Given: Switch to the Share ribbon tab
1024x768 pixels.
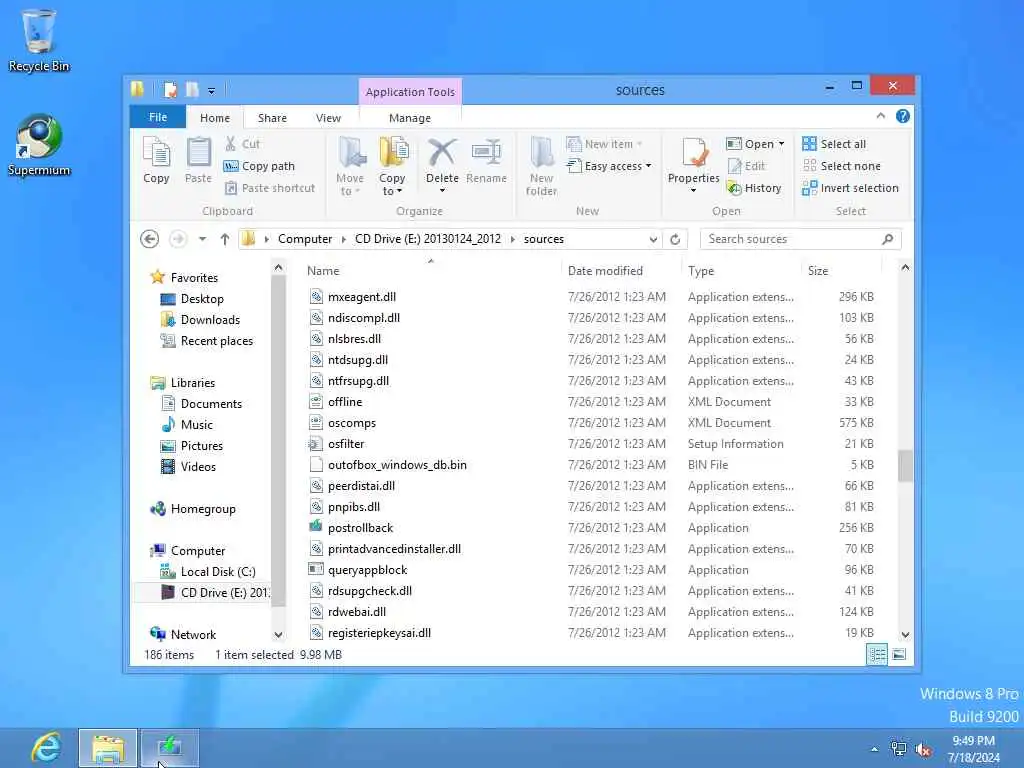Looking at the screenshot, I should coord(272,118).
